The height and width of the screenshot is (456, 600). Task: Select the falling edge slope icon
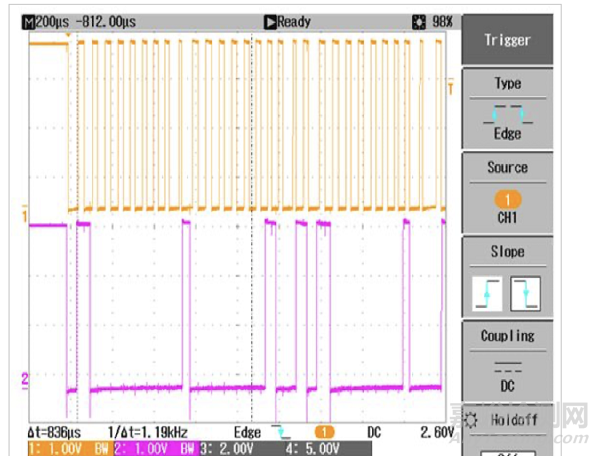[x=525, y=292]
